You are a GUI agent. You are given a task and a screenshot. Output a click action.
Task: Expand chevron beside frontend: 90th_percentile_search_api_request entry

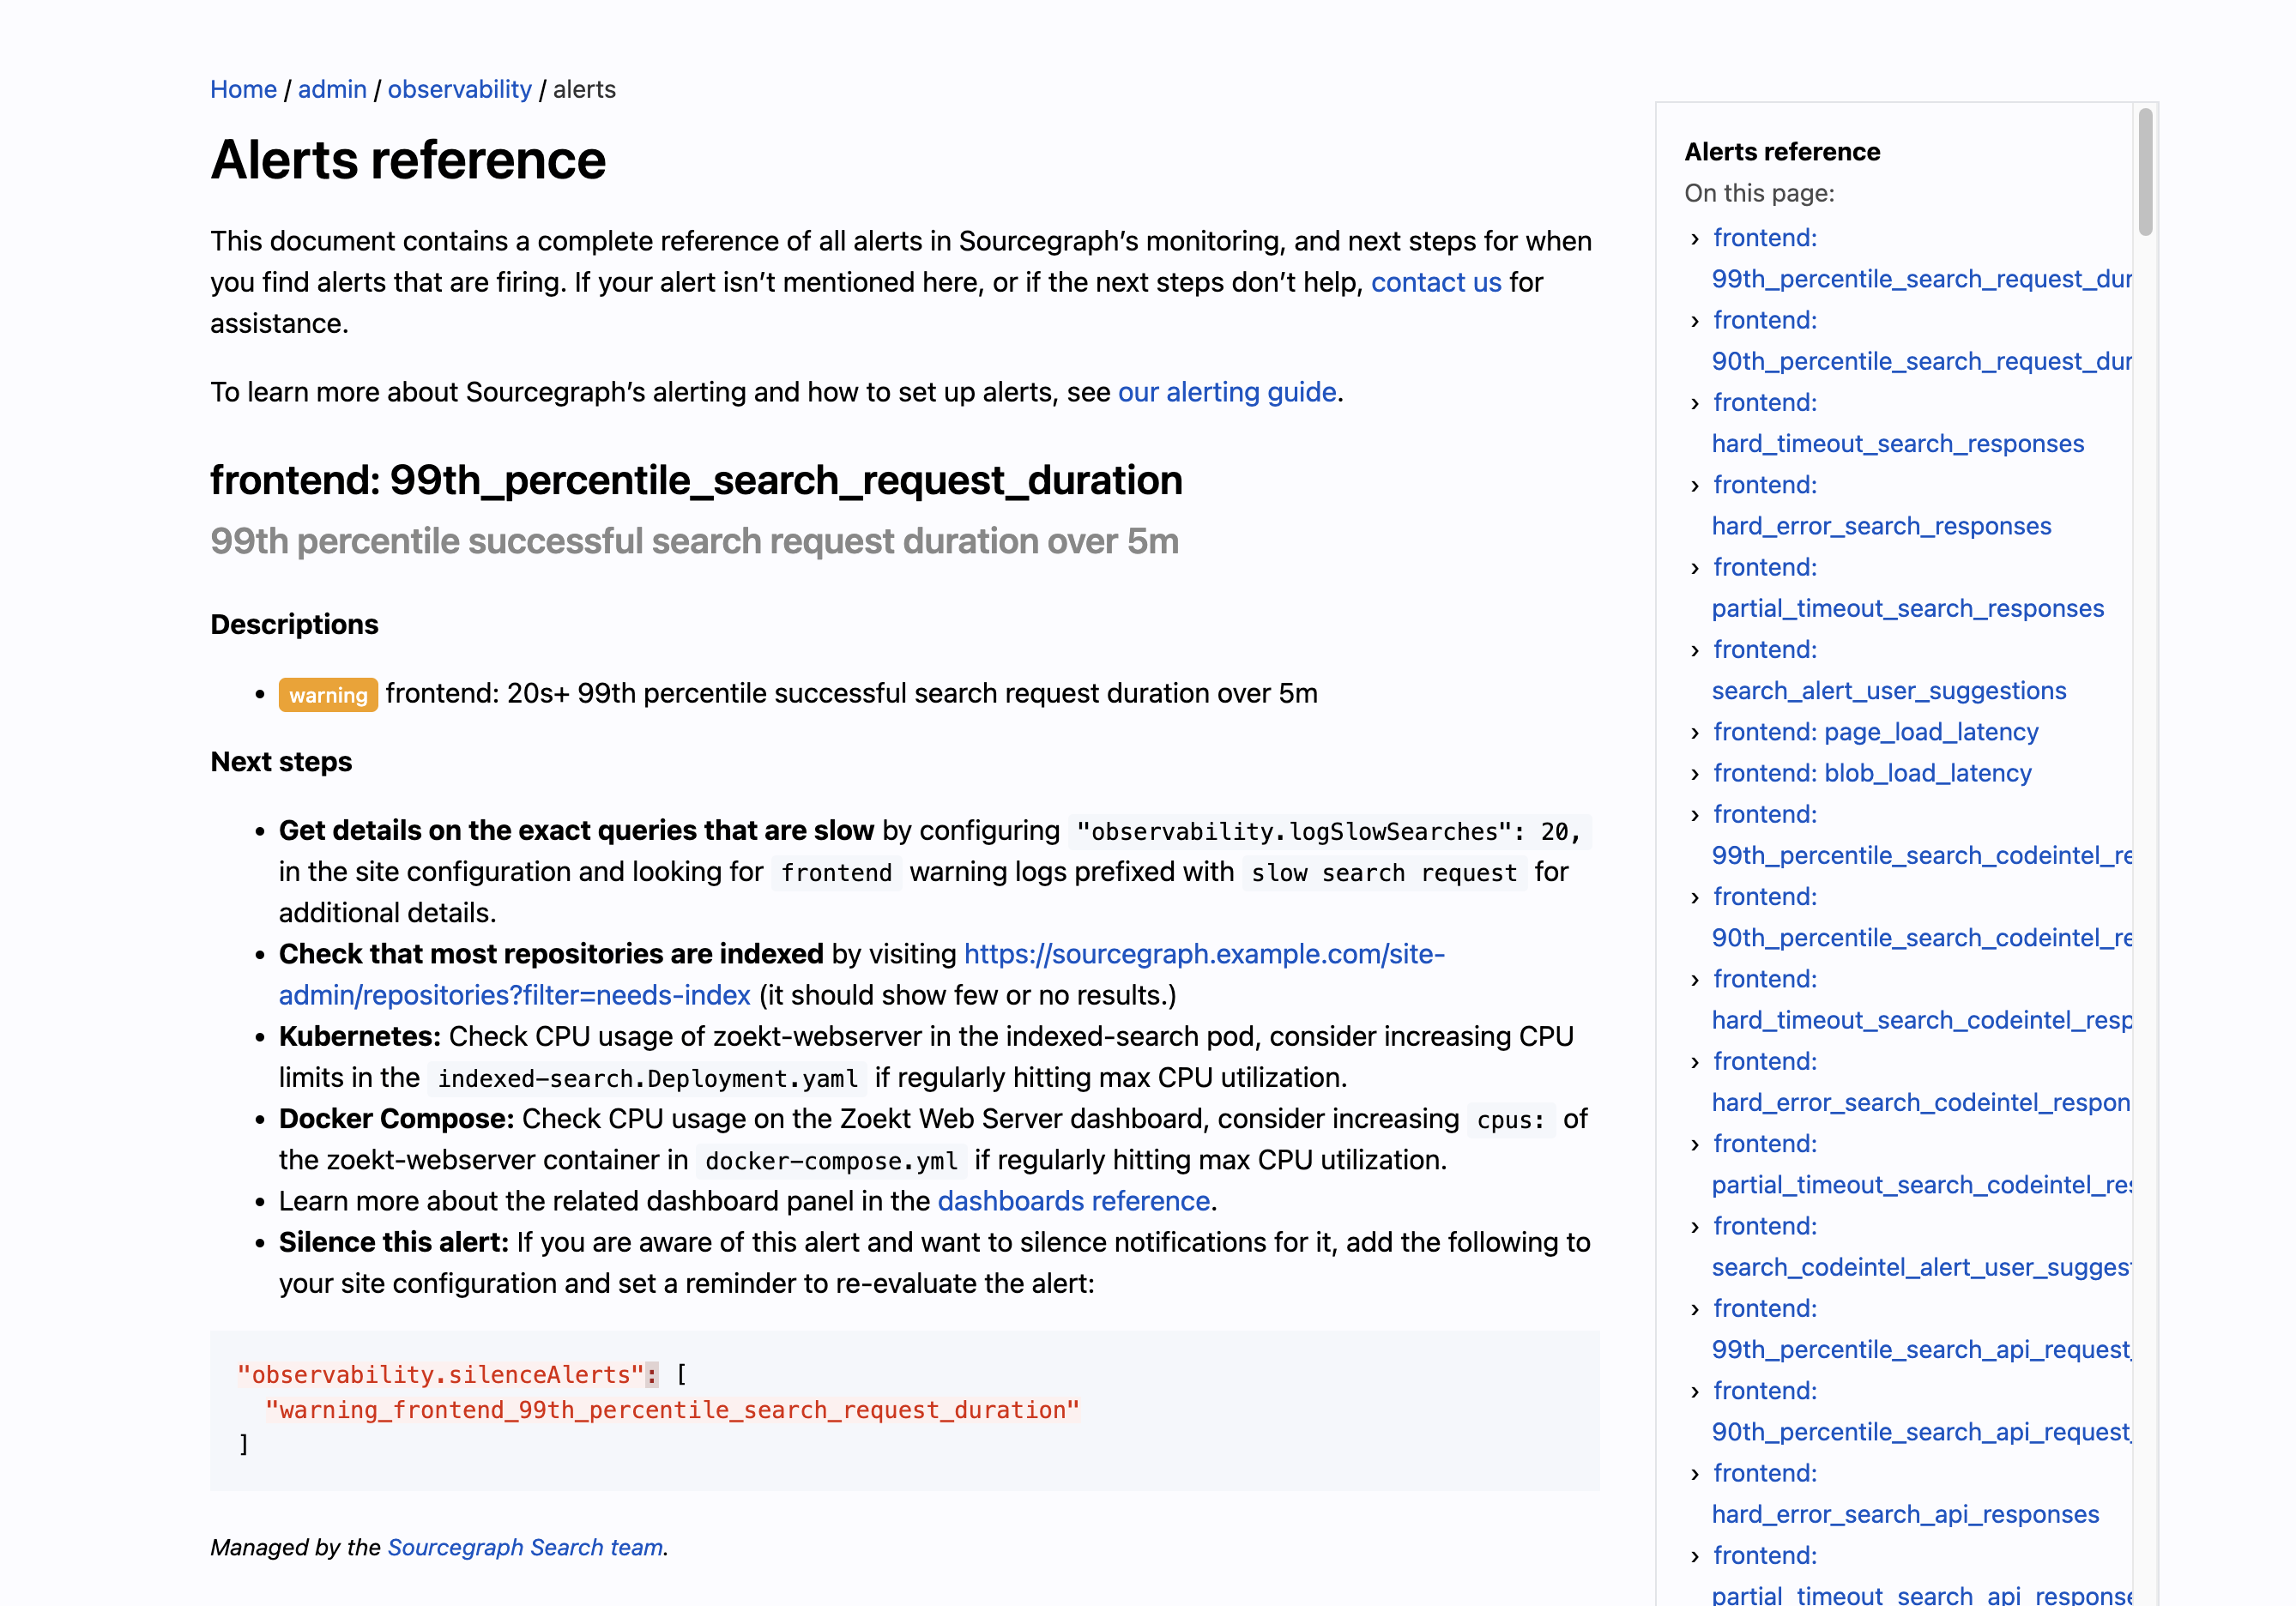coord(1694,1392)
